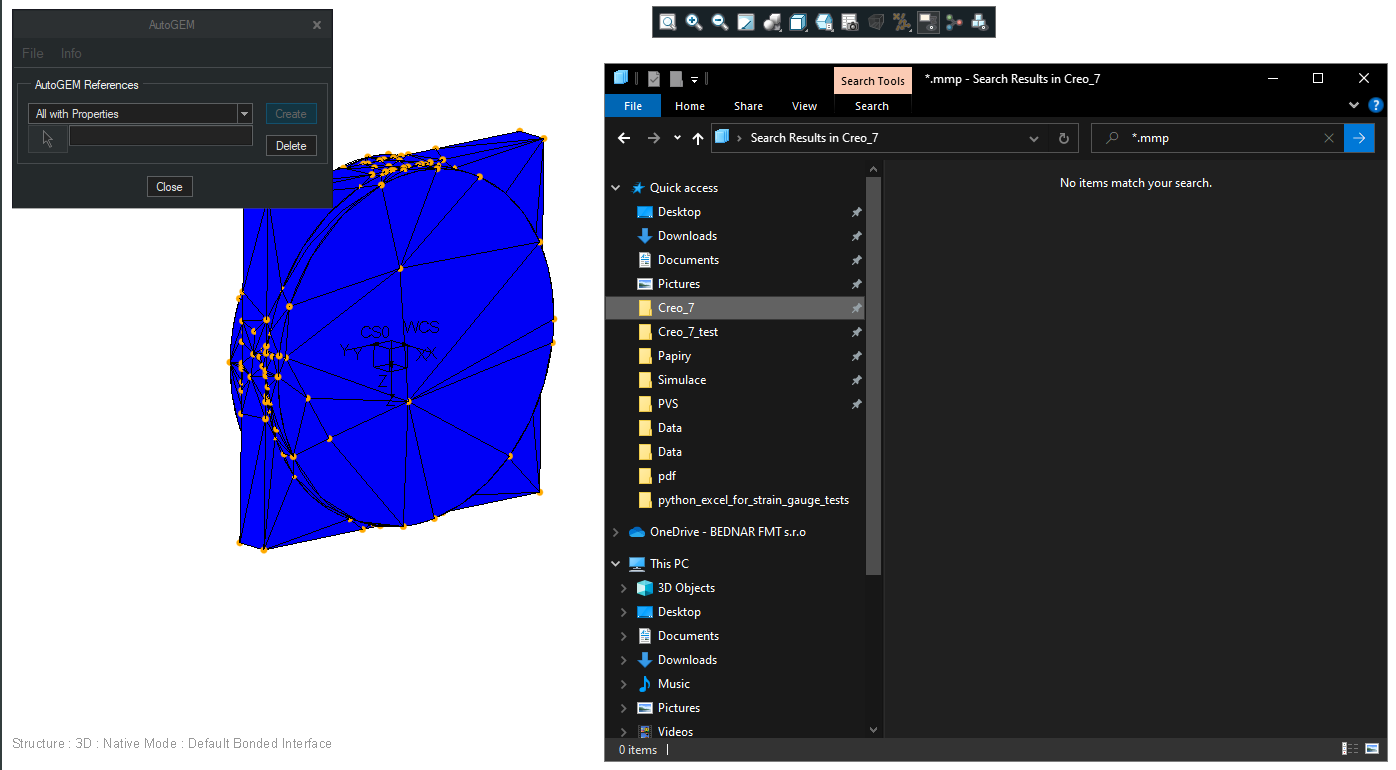Open the shaded display style tool
This screenshot has height=770, width=1396.
[x=772, y=21]
